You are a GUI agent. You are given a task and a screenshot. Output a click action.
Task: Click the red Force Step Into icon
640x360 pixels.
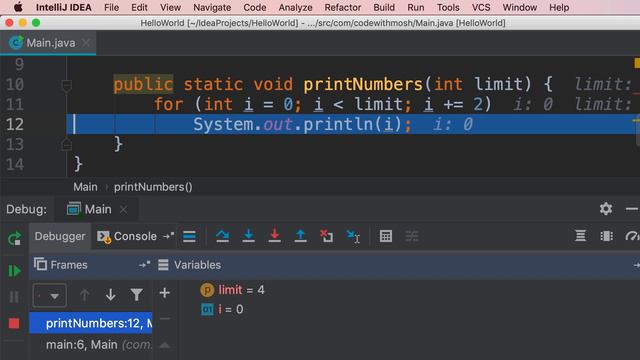tap(274, 236)
